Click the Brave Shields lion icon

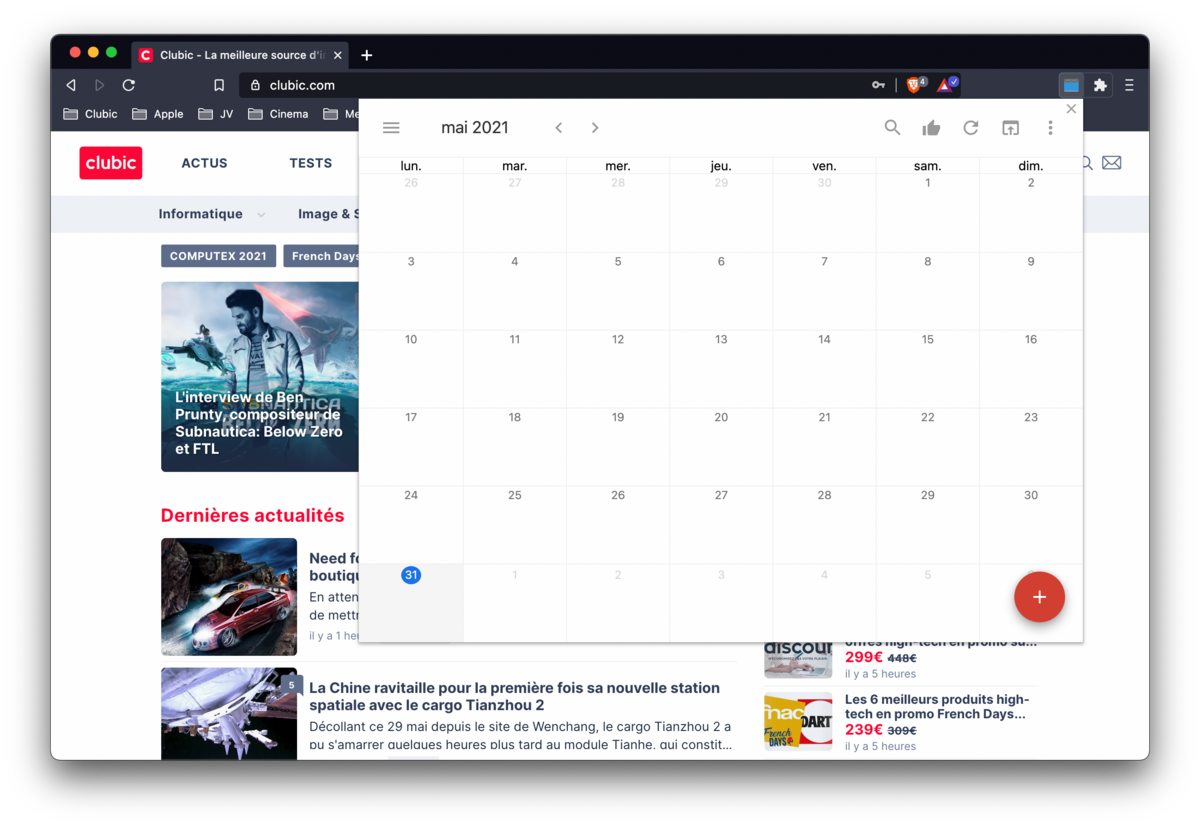pos(912,86)
